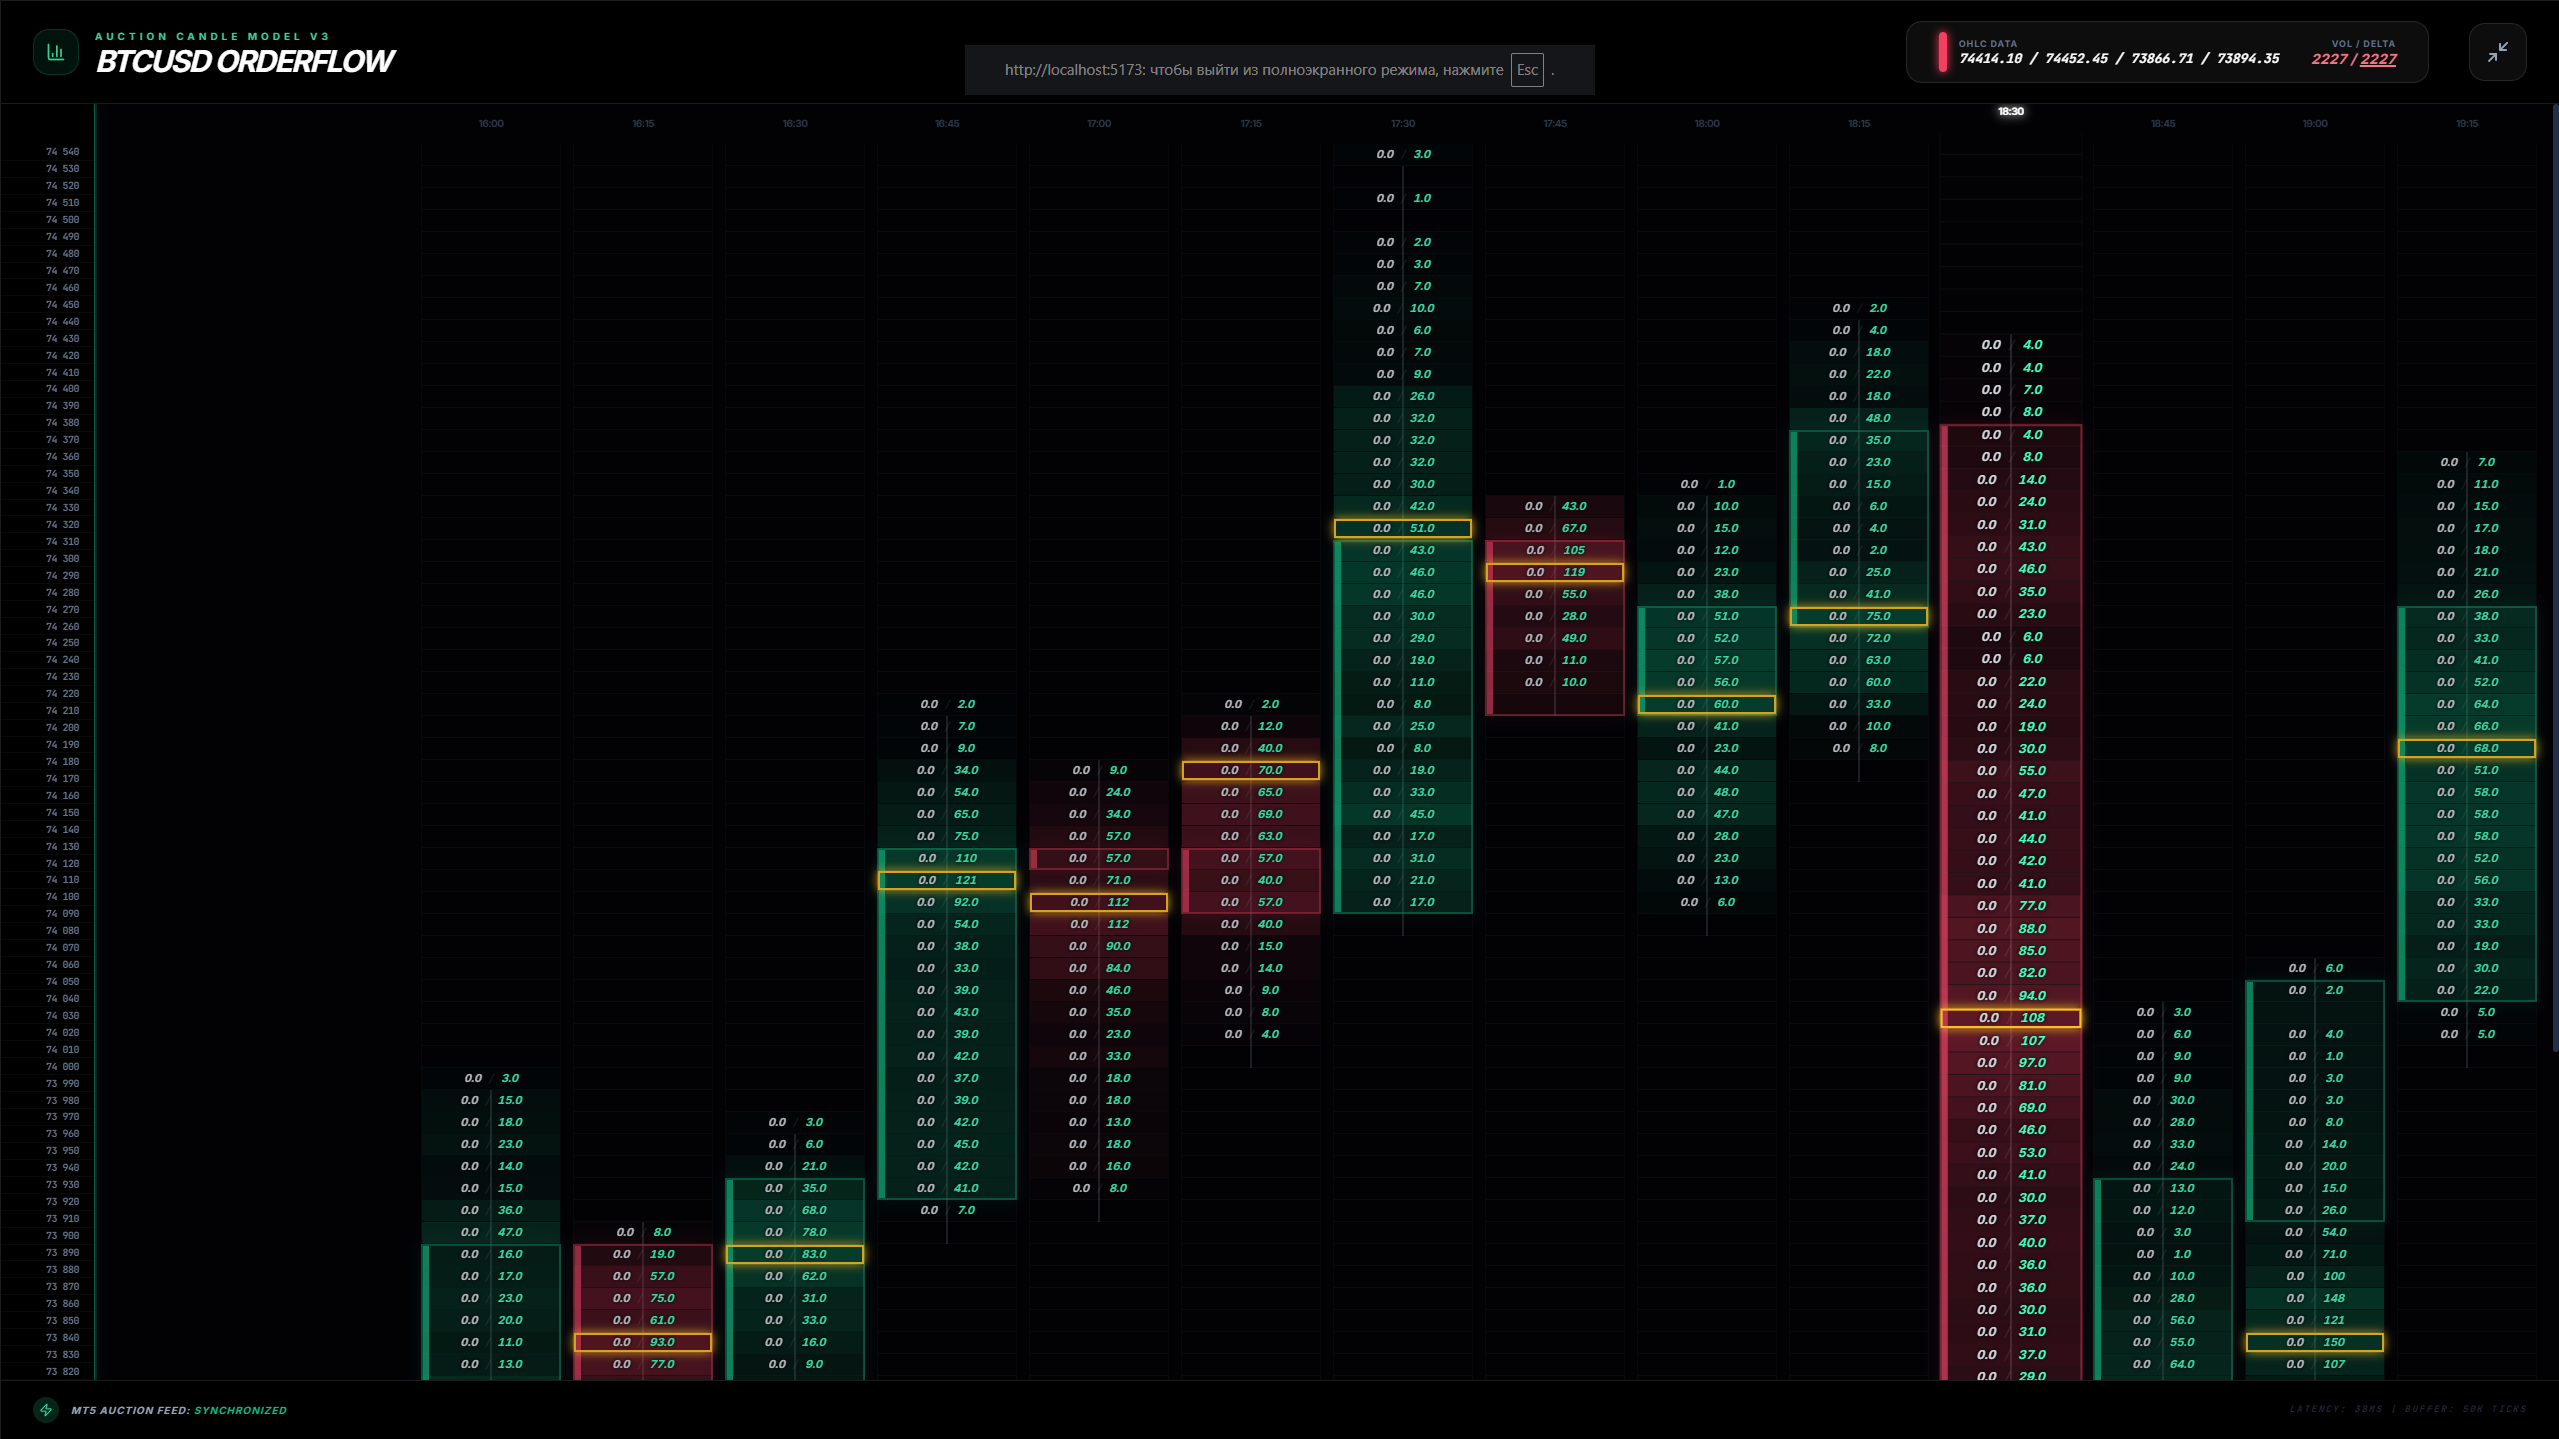Click the 74 300 price axis label

[62, 558]
